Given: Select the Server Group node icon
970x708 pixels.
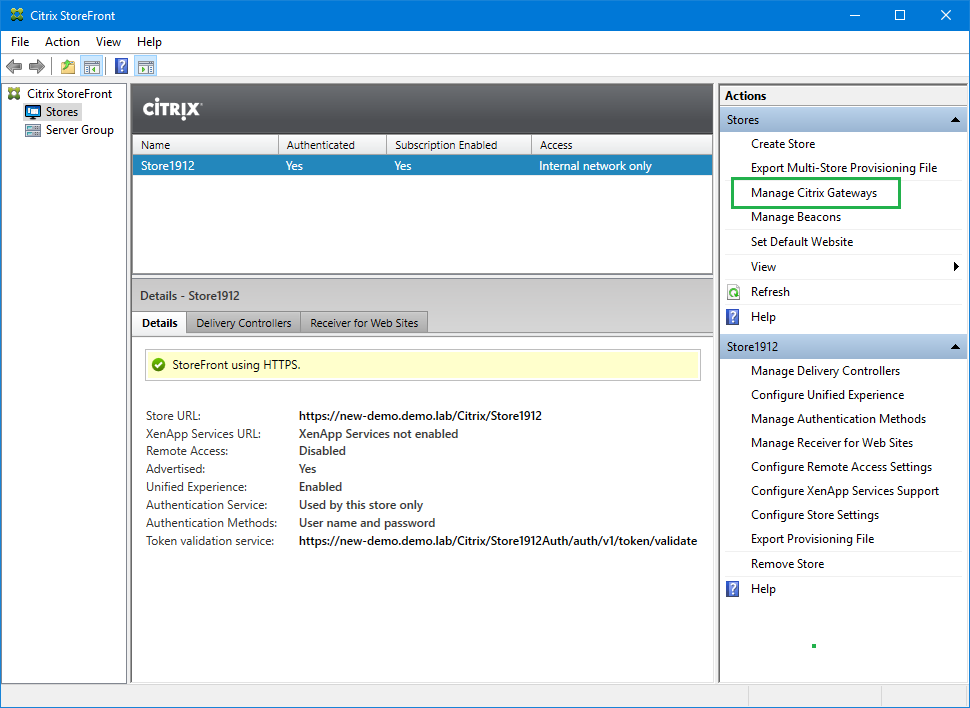Looking at the screenshot, I should pos(33,130).
